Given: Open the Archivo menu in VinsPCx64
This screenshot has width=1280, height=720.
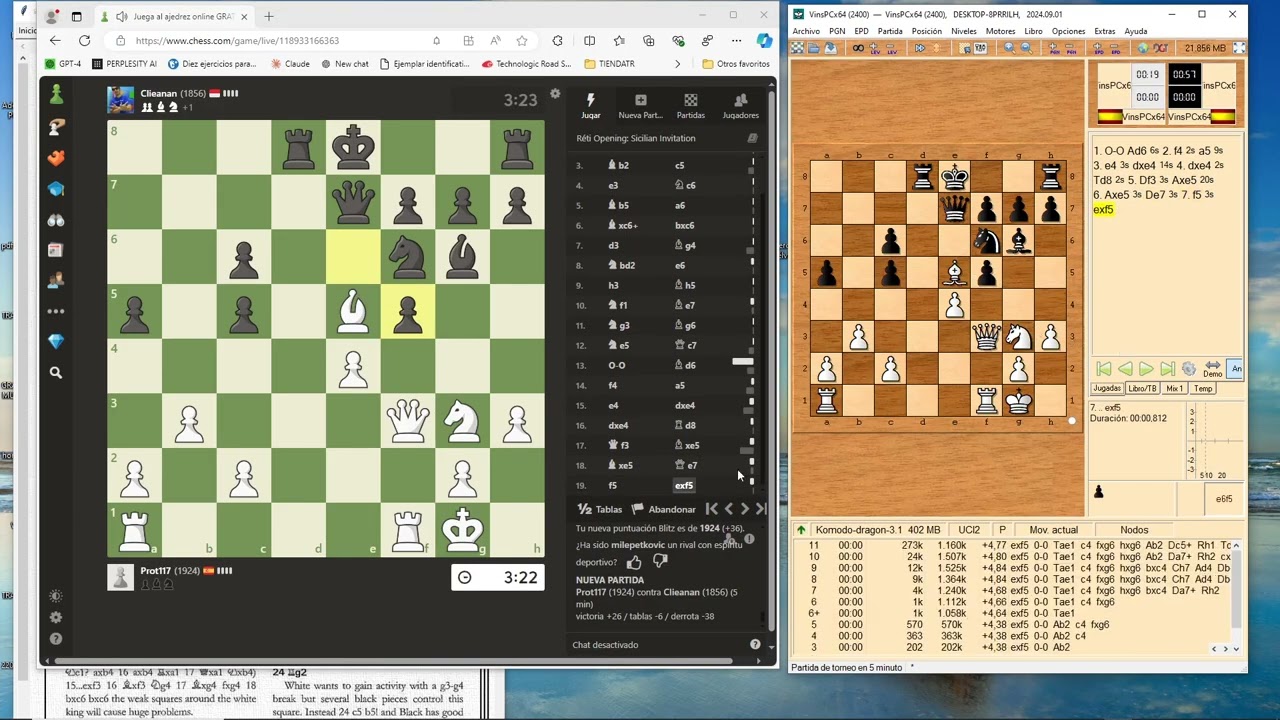Looking at the screenshot, I should point(806,31).
